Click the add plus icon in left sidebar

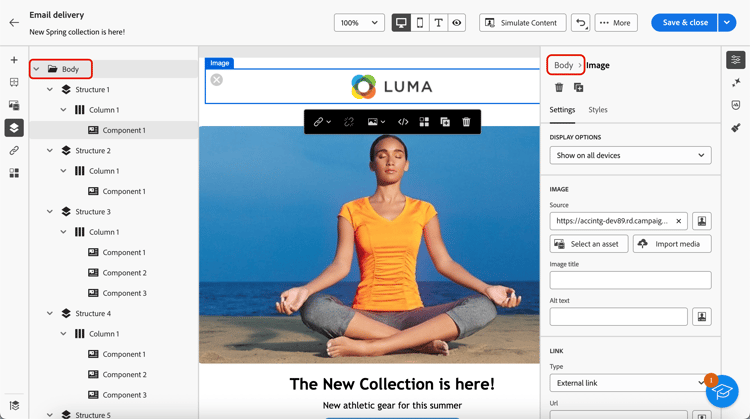point(14,60)
